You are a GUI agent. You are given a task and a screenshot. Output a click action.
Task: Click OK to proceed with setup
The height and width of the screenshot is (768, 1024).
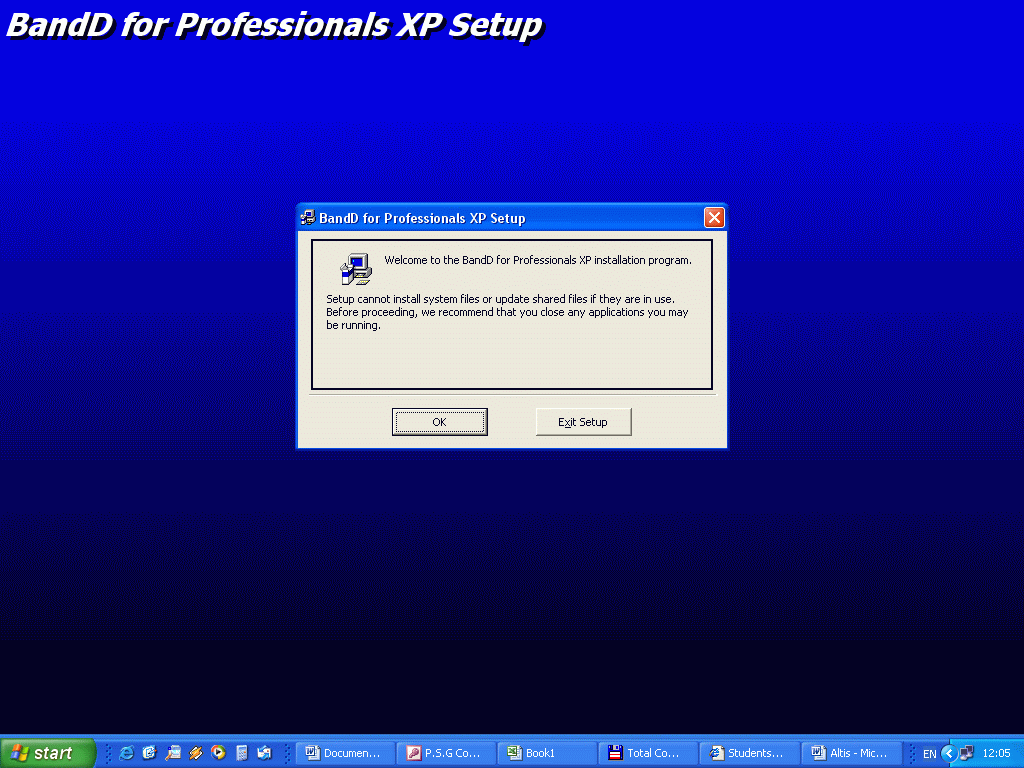(x=440, y=422)
